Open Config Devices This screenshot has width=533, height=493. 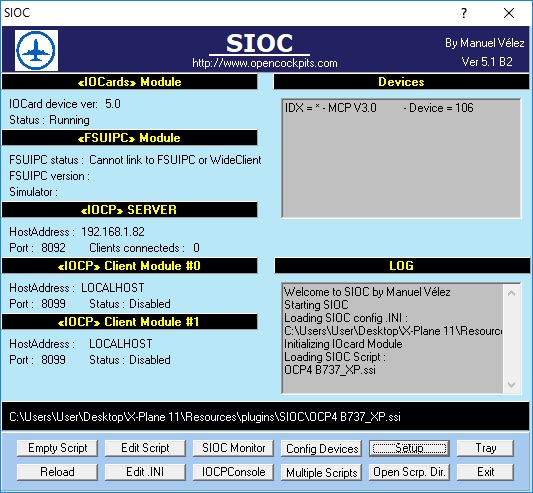click(x=322, y=448)
